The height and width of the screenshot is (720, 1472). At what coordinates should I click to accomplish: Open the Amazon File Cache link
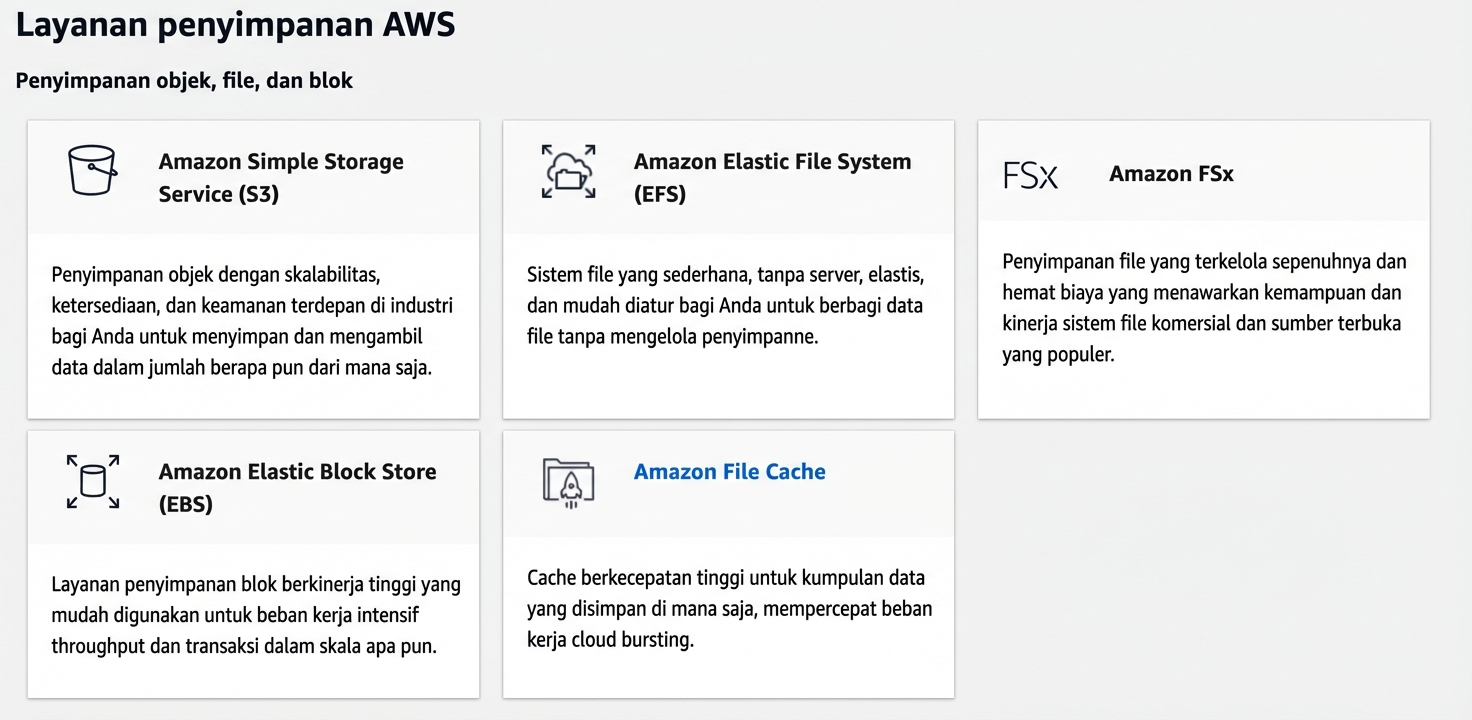pyautogui.click(x=729, y=471)
